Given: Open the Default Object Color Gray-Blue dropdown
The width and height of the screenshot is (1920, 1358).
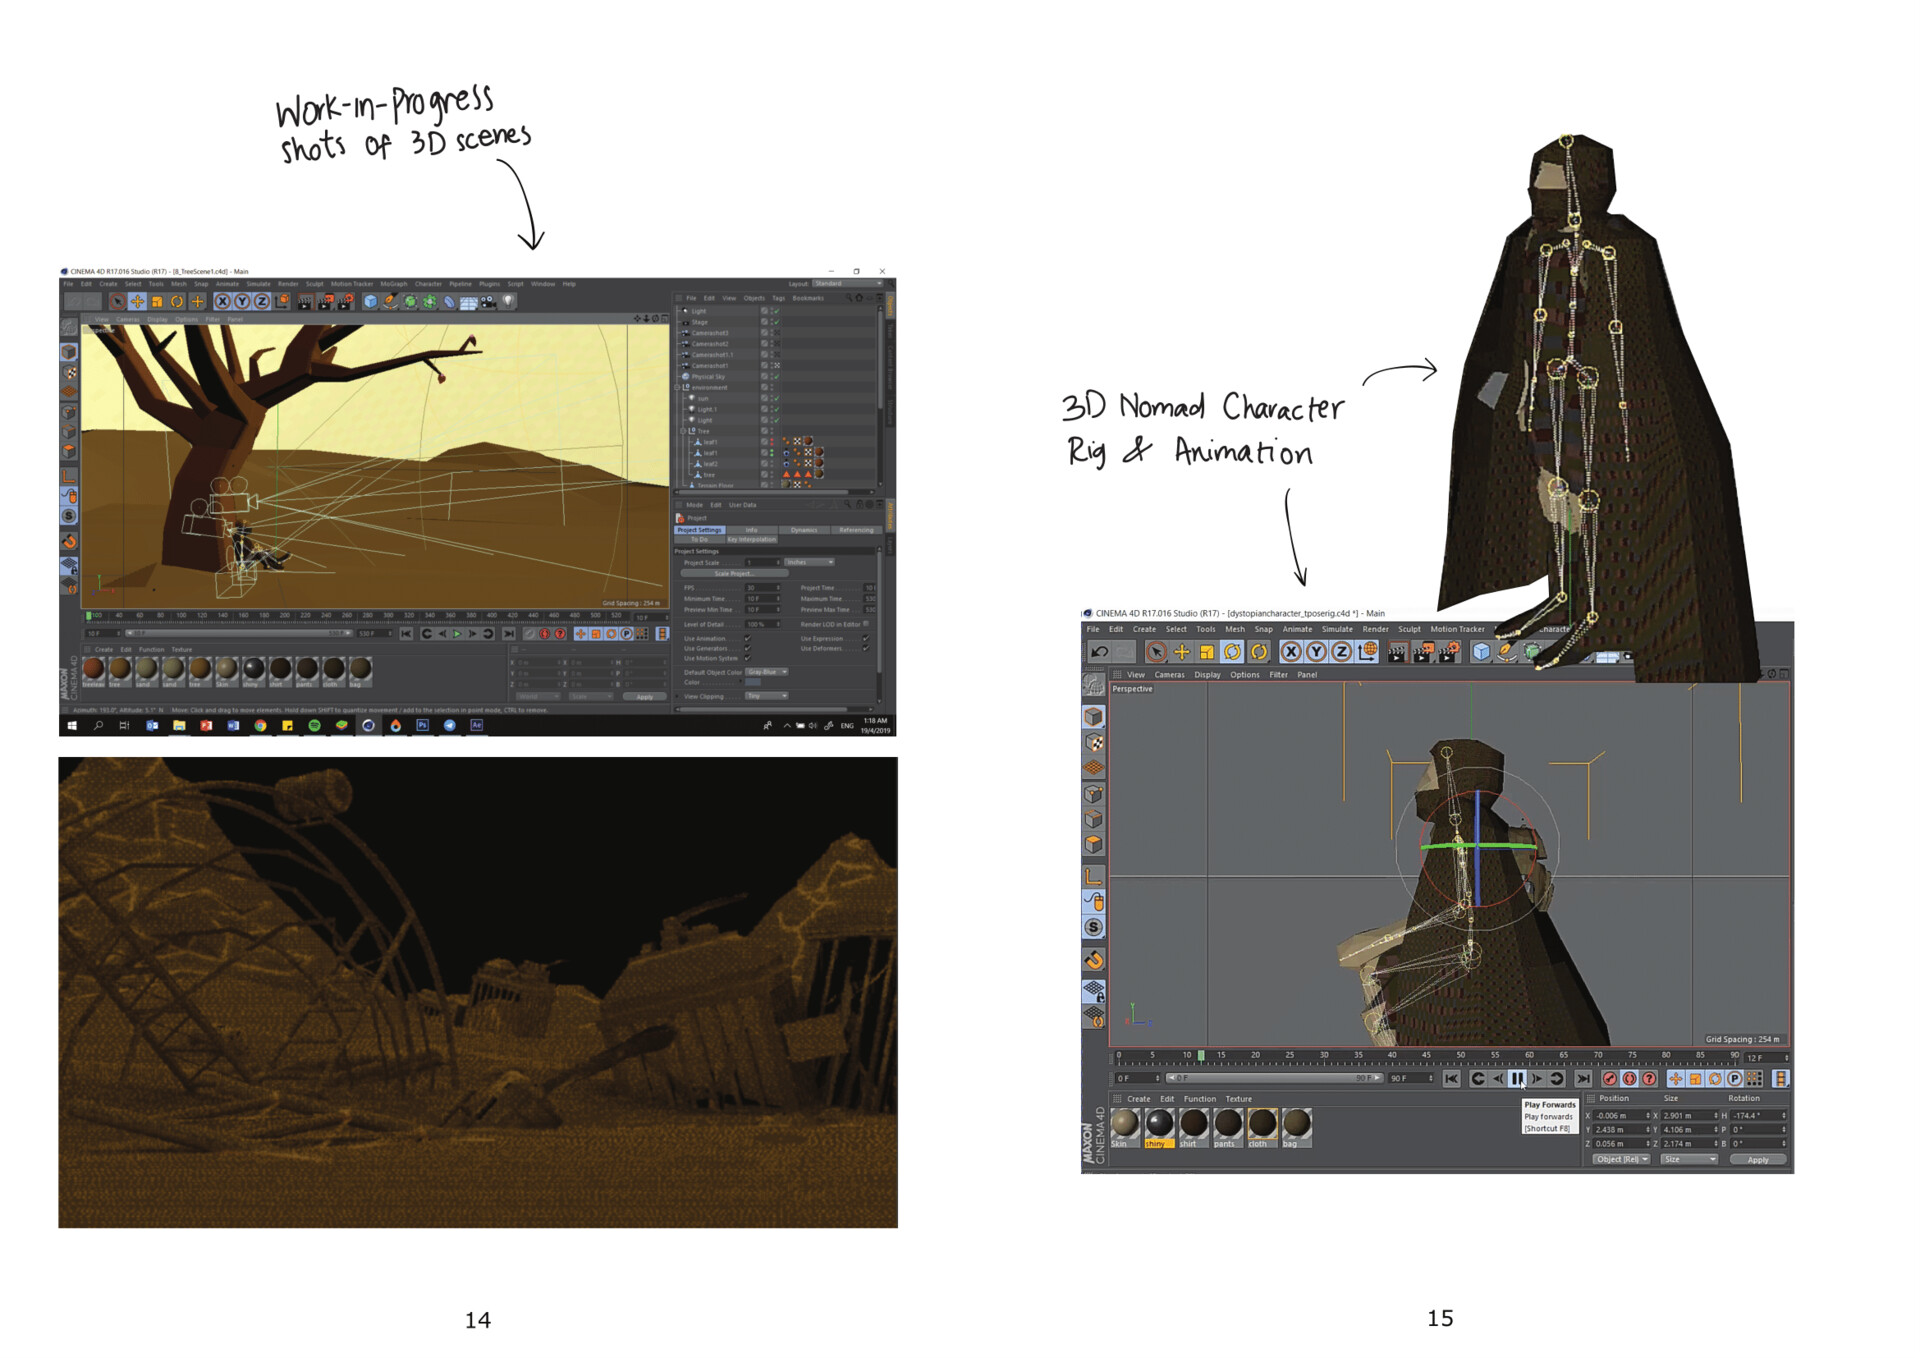Looking at the screenshot, I should coord(767,672).
